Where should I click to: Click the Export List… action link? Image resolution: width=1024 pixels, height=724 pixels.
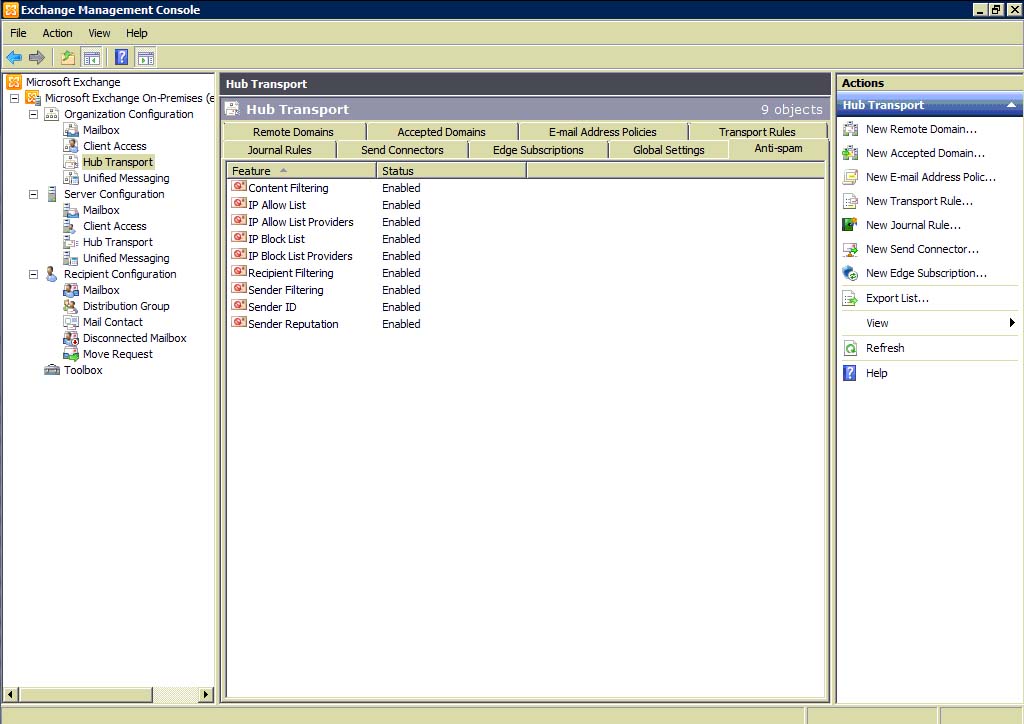click(897, 298)
